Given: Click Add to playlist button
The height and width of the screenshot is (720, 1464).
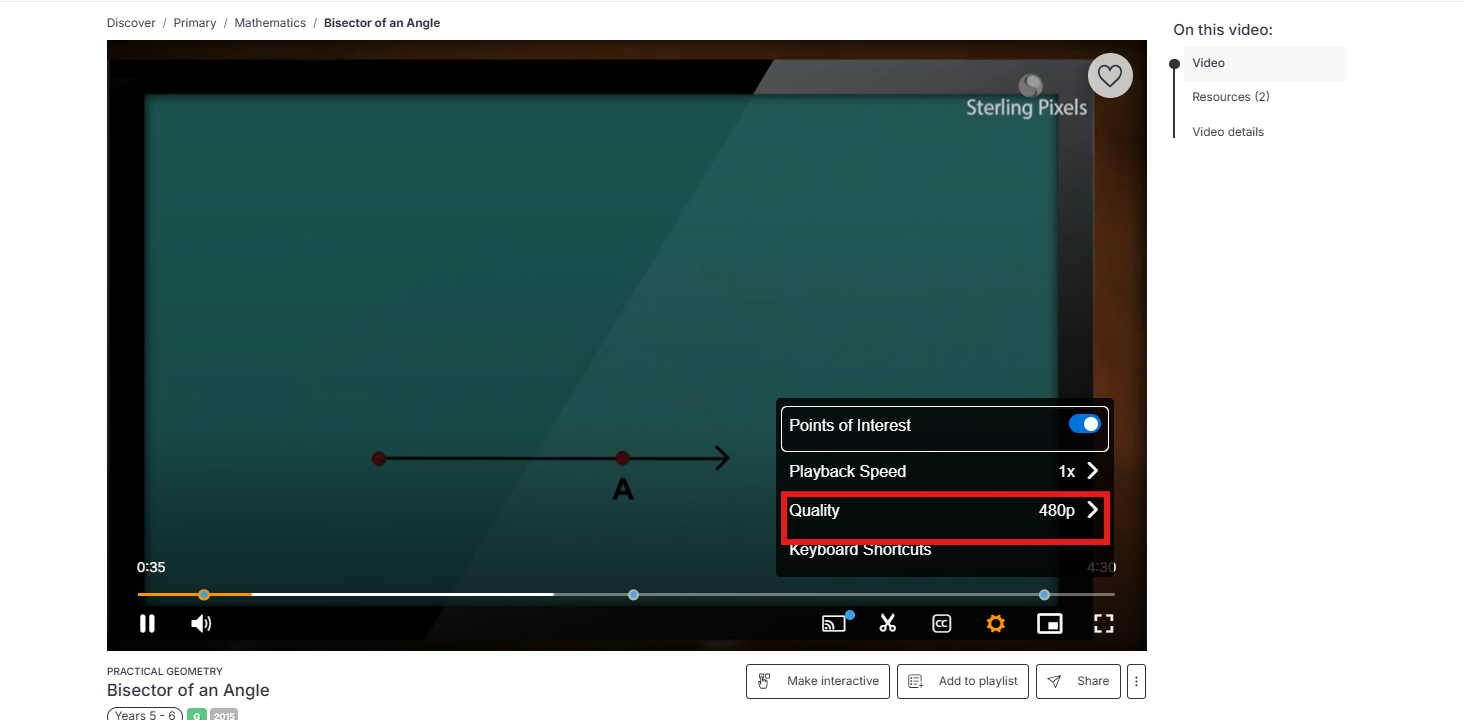Looking at the screenshot, I should [963, 681].
